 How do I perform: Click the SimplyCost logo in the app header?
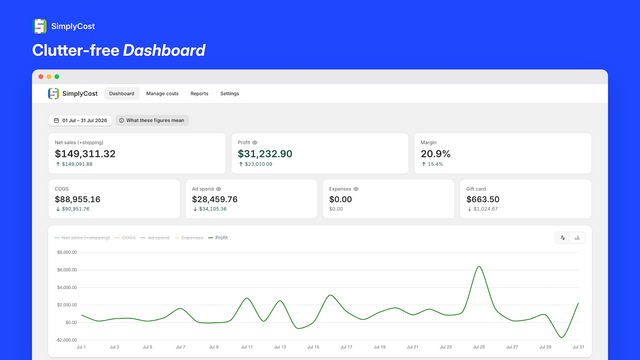tap(53, 93)
